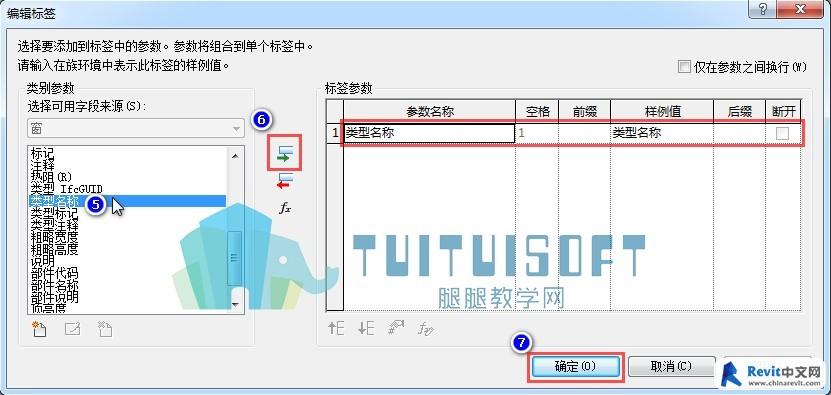The width and height of the screenshot is (831, 395).
Task: Add selected parameter to label (green arrow)
Action: pyautogui.click(x=285, y=153)
